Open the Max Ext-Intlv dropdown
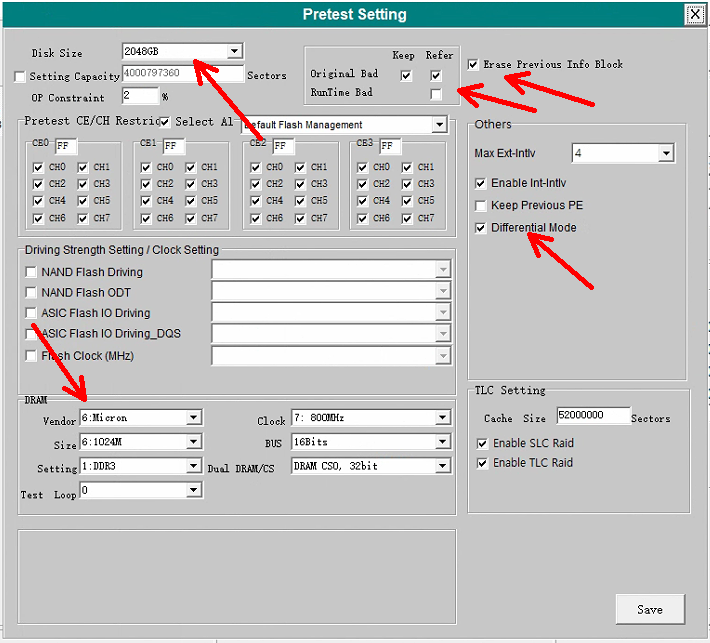The image size is (710, 643). pyautogui.click(x=666, y=153)
